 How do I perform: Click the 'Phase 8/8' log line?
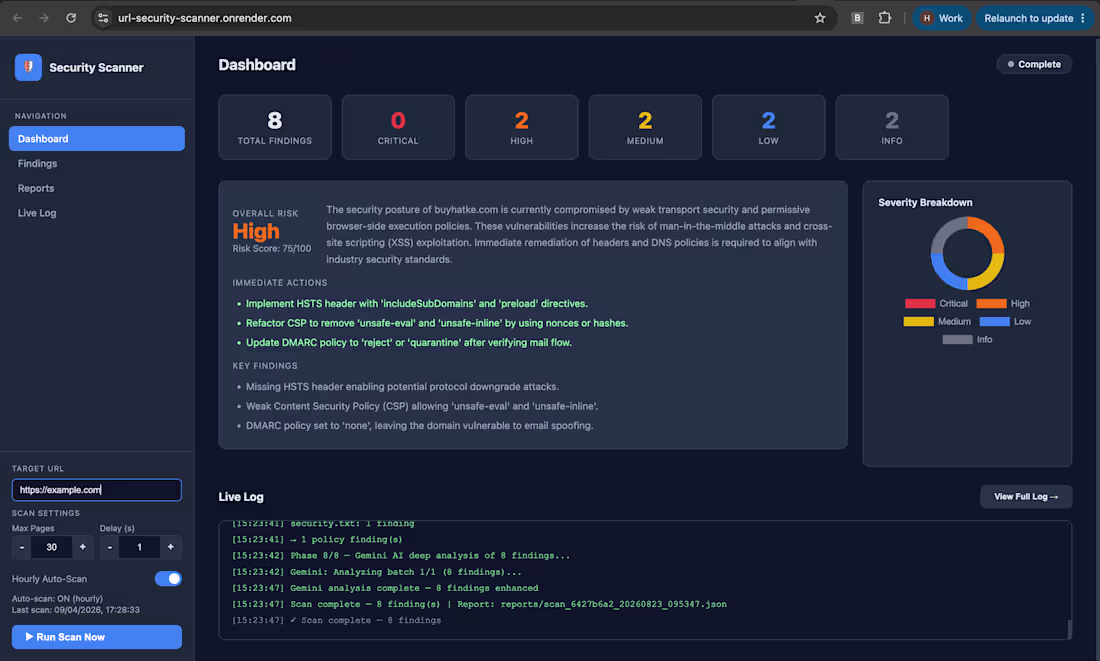tap(401, 556)
